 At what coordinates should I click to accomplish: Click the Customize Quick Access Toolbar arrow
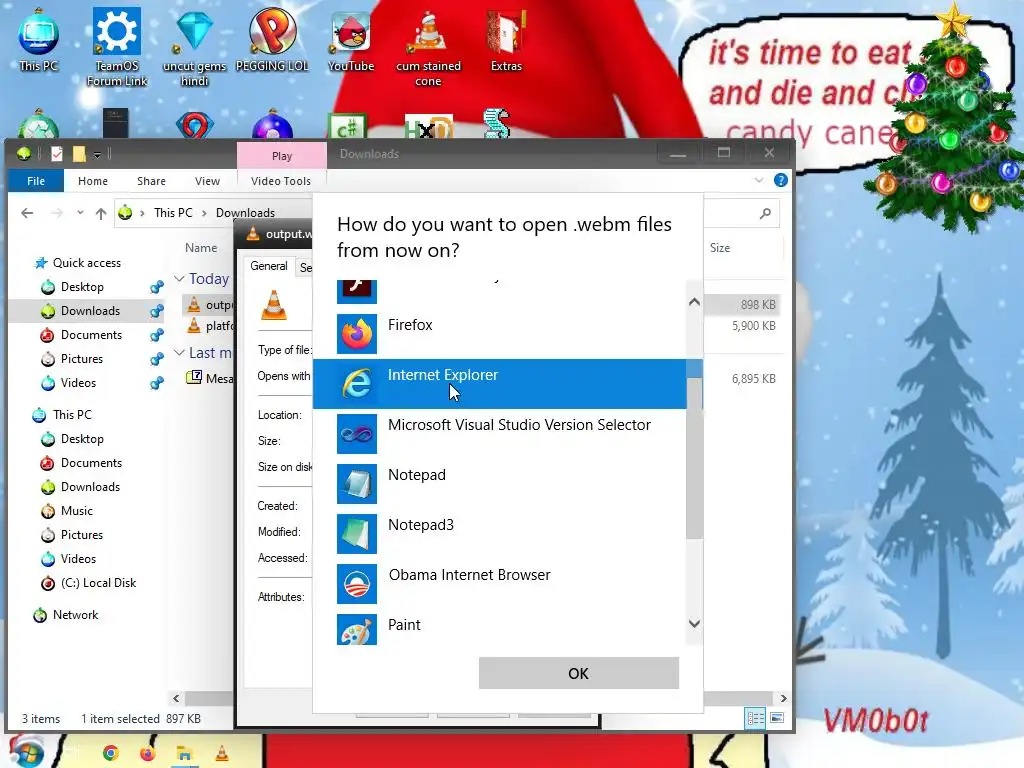point(97,154)
